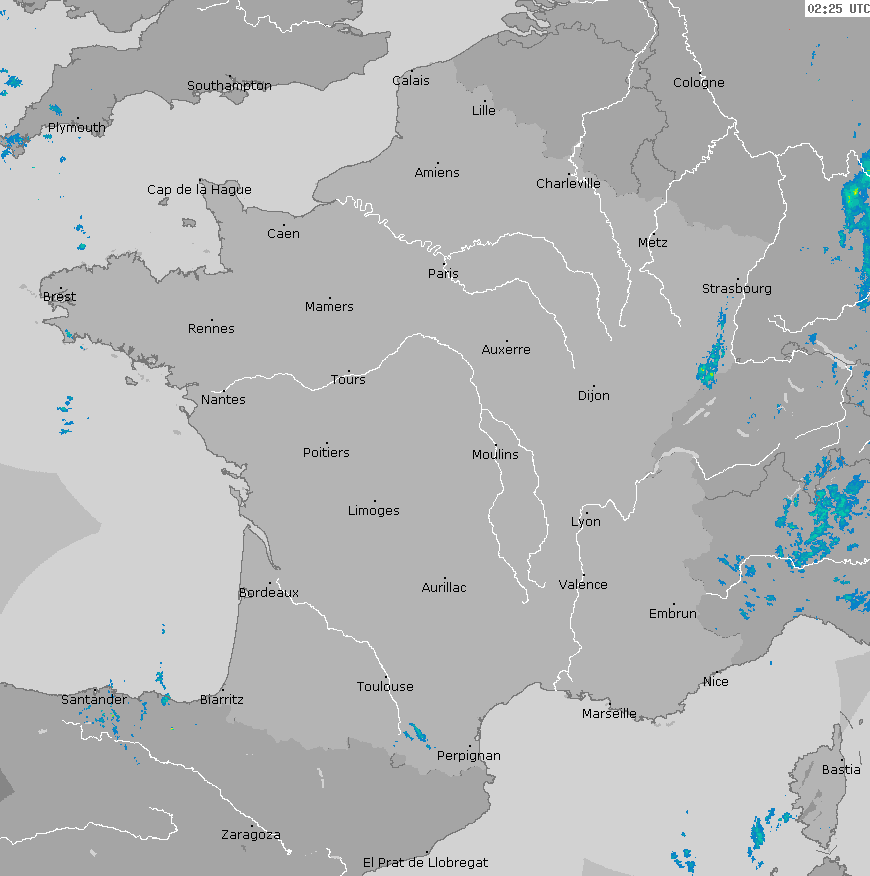Select the Dijon city label
Screen dimensions: 870x876
pos(593,396)
